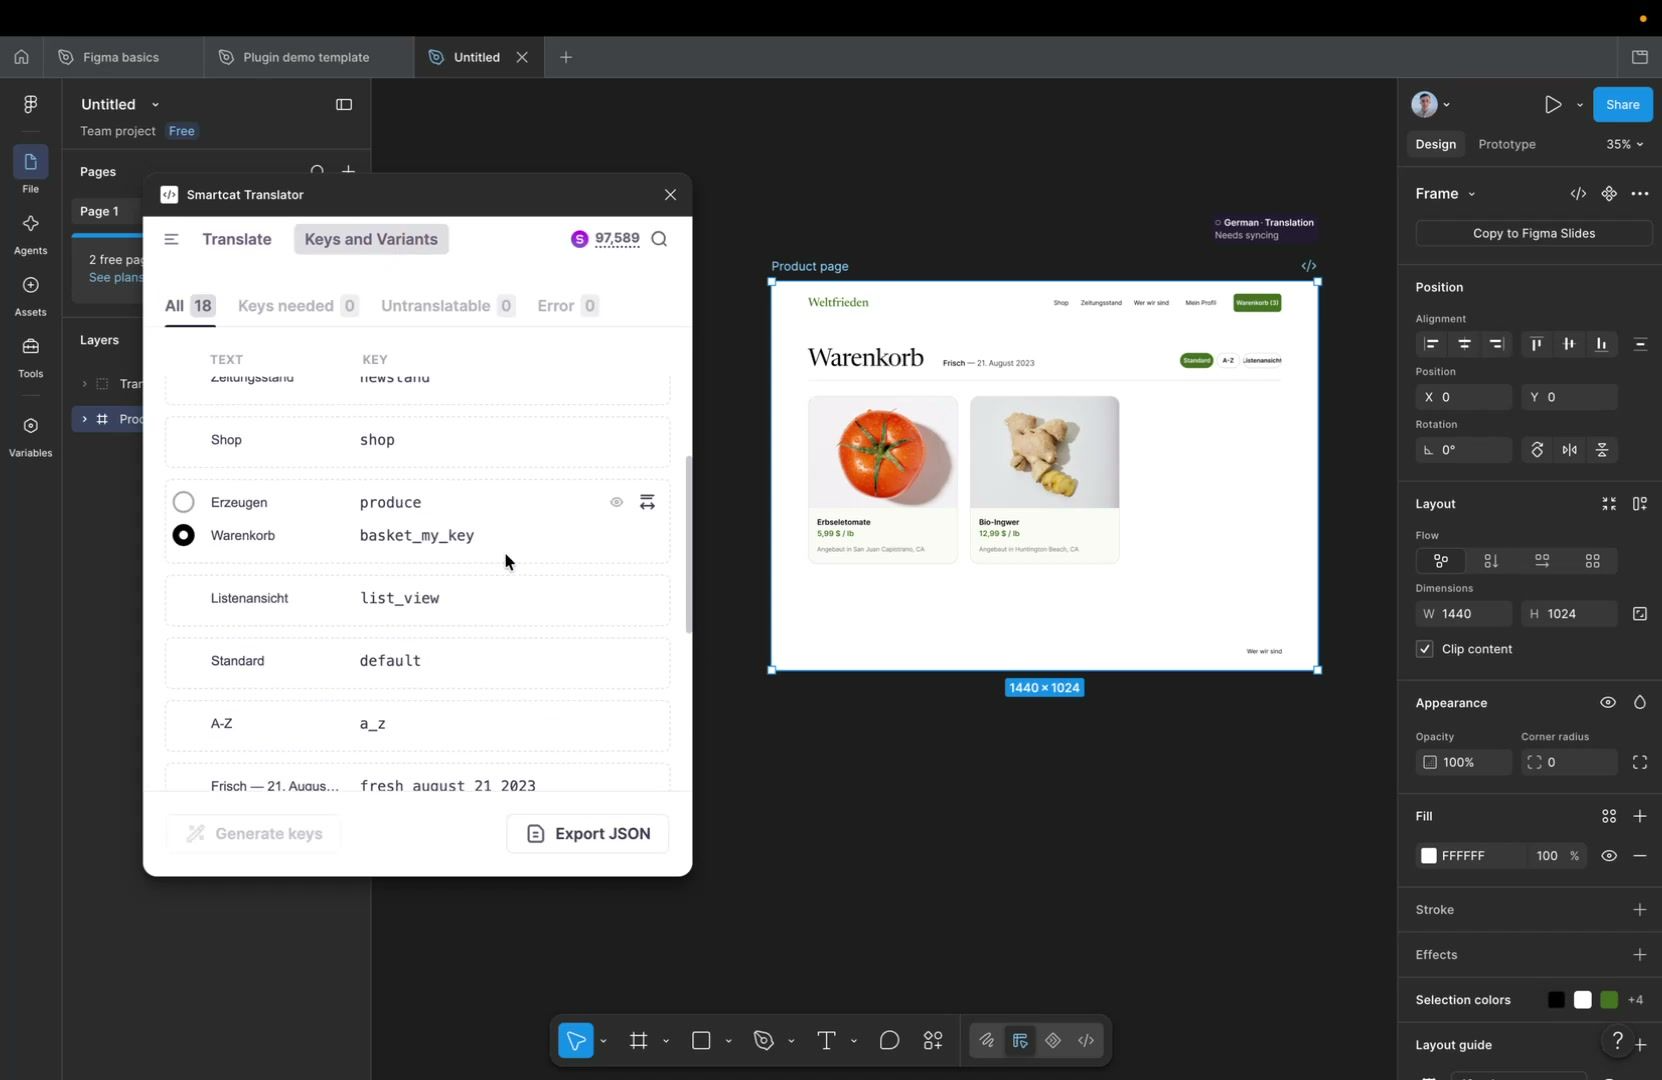Click the variant settings icon for Erzeugen row
The height and width of the screenshot is (1080, 1662).
(x=647, y=502)
